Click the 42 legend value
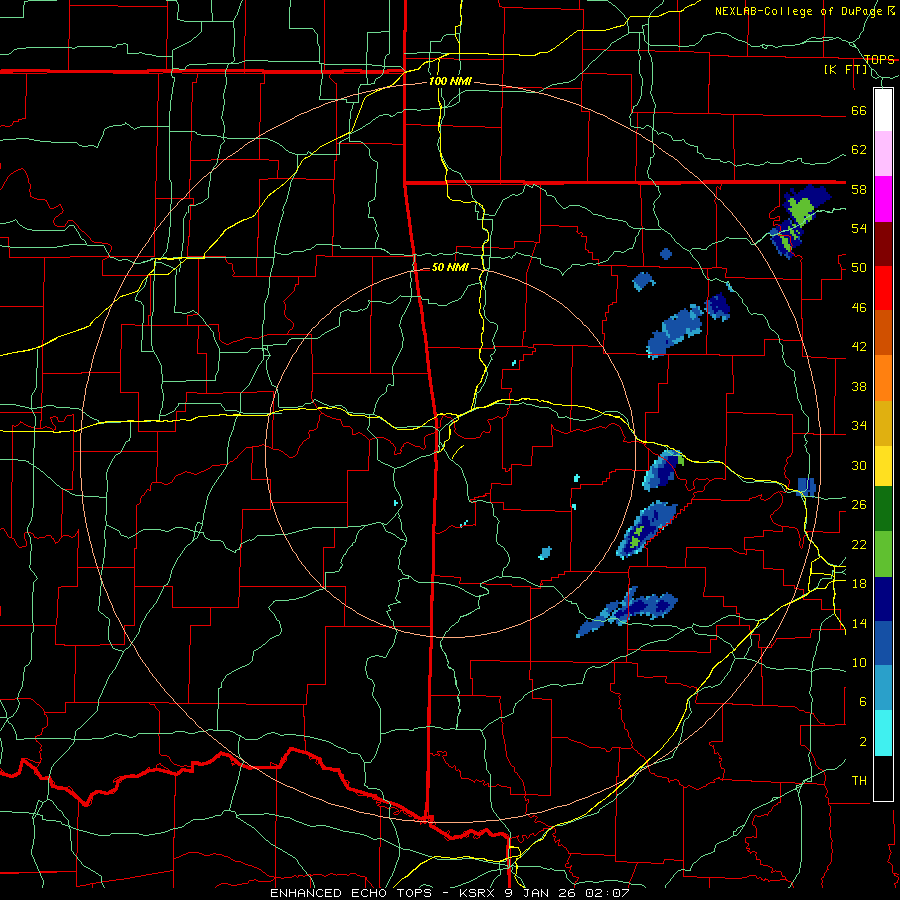 [x=859, y=347]
